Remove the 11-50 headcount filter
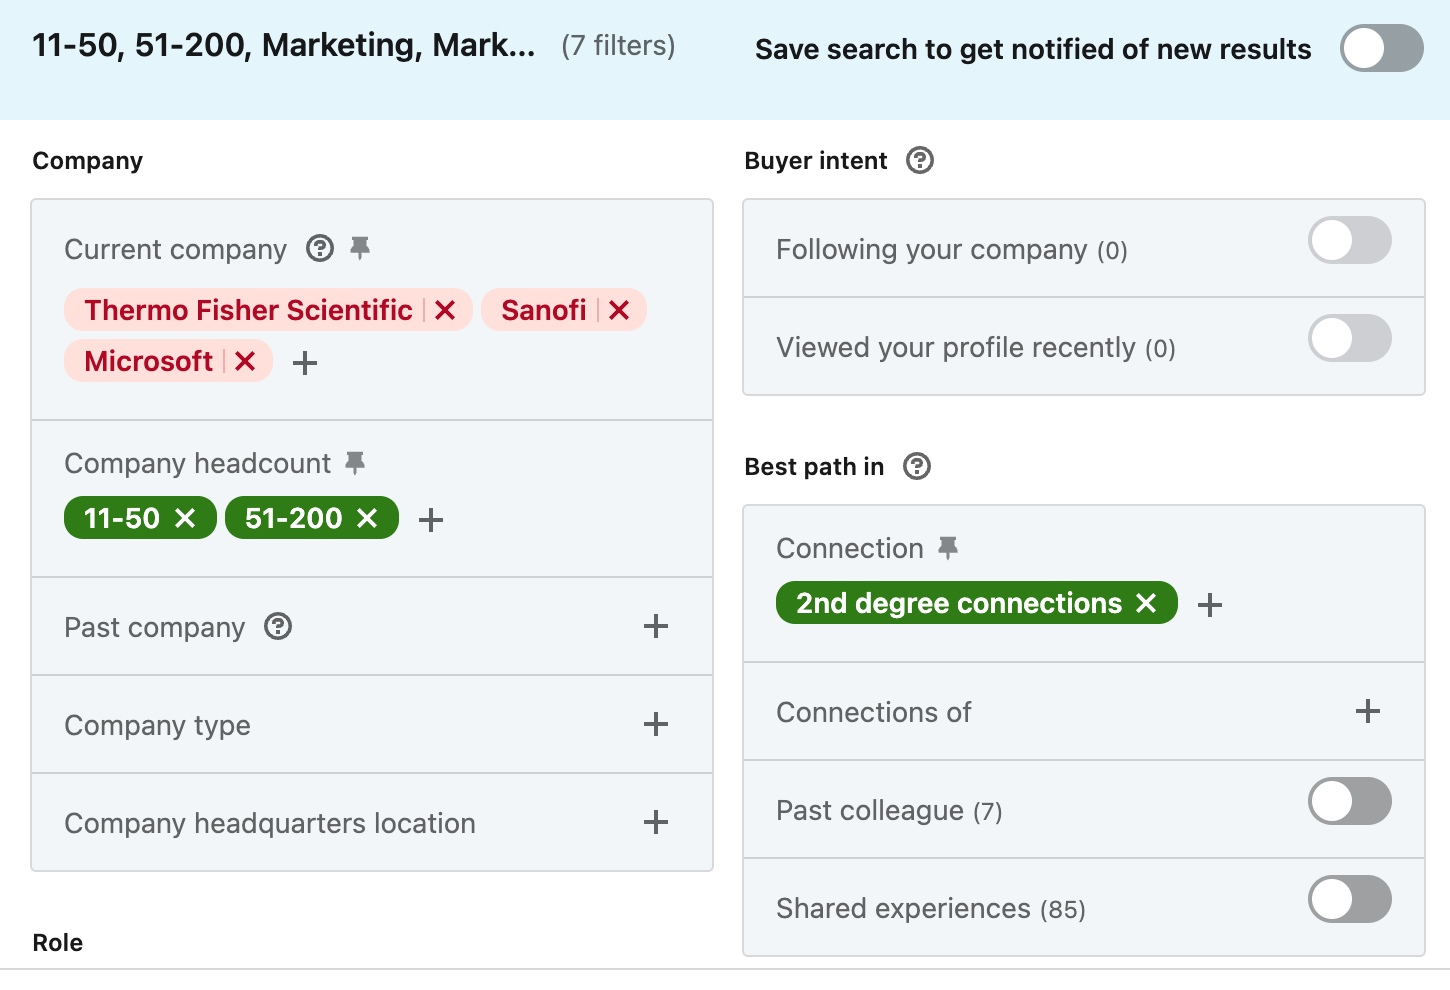 pyautogui.click(x=185, y=518)
